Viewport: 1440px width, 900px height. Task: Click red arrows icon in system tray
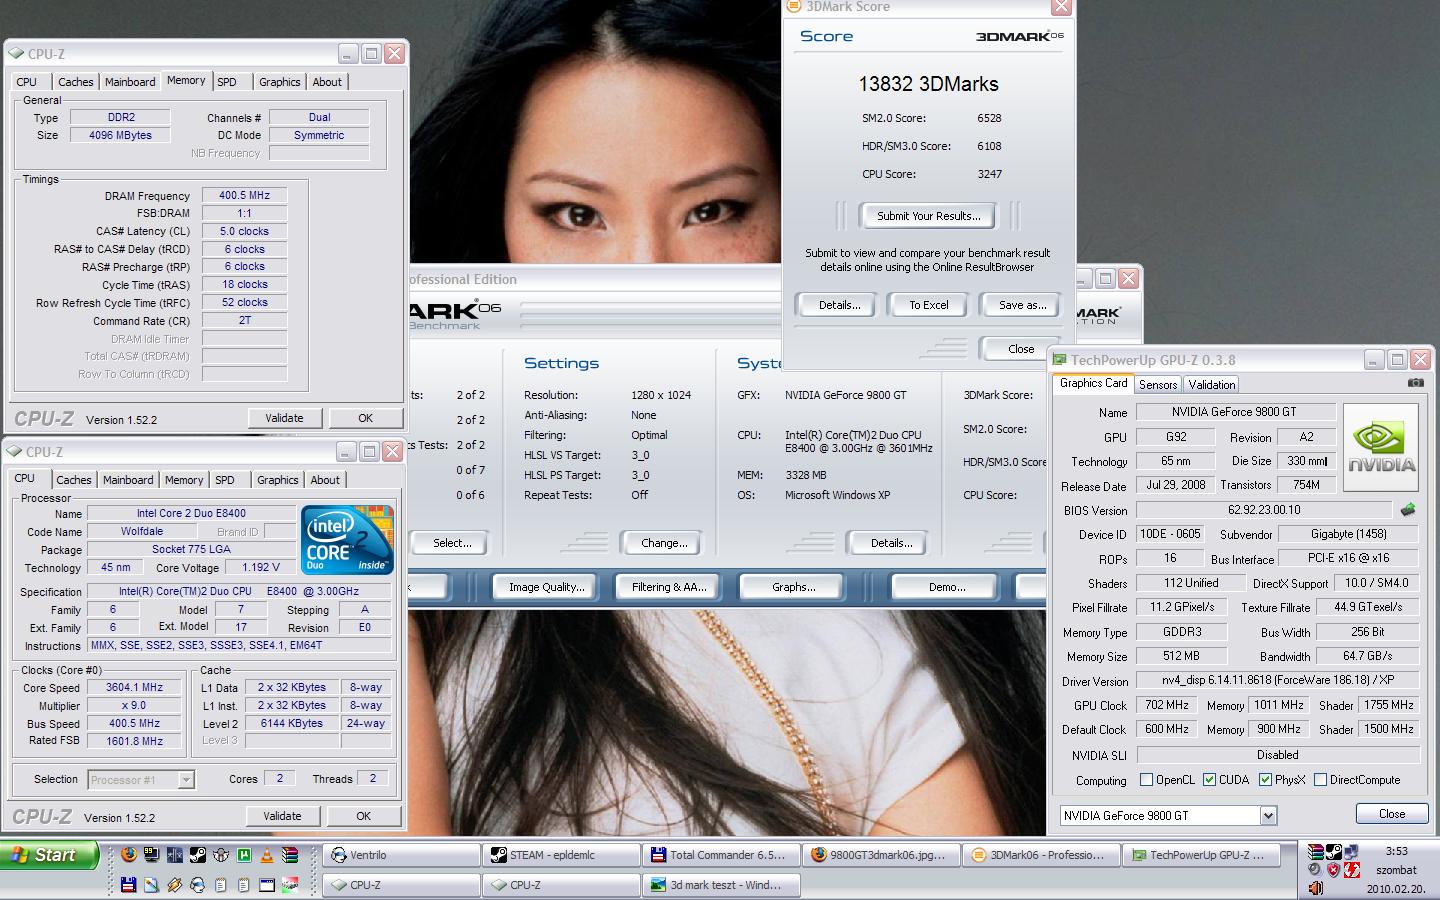coord(1352,869)
